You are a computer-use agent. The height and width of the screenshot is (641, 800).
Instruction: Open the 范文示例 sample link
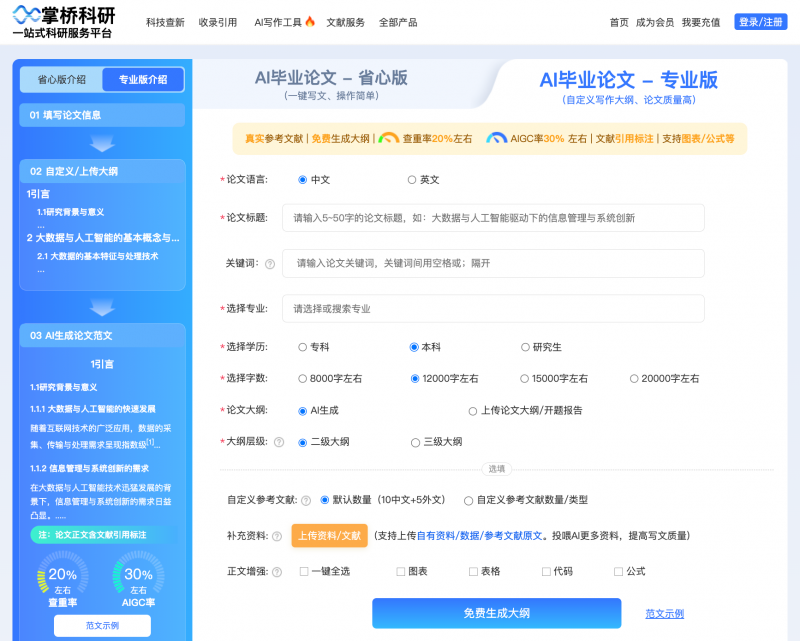(663, 613)
